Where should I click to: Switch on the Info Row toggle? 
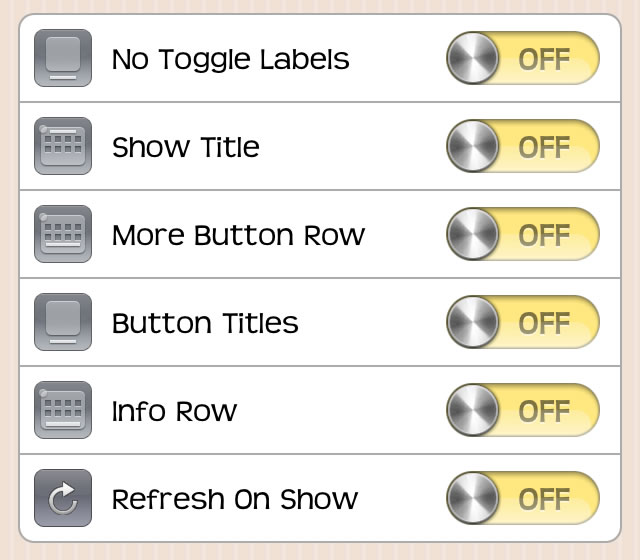(x=523, y=410)
